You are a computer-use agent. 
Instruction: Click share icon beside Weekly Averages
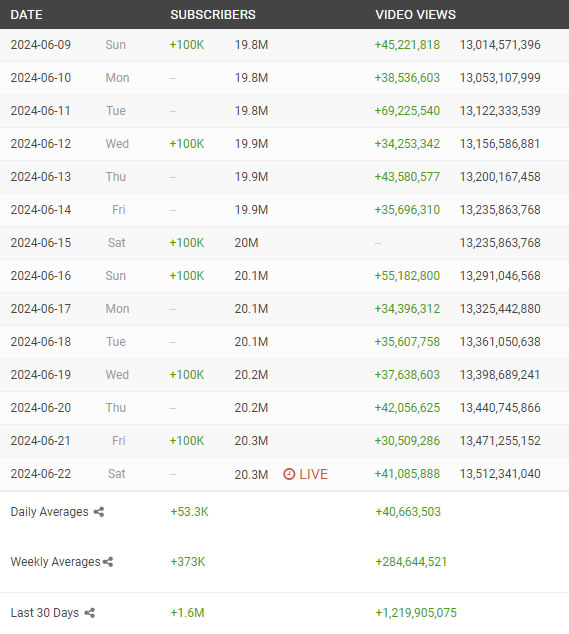pos(108,562)
